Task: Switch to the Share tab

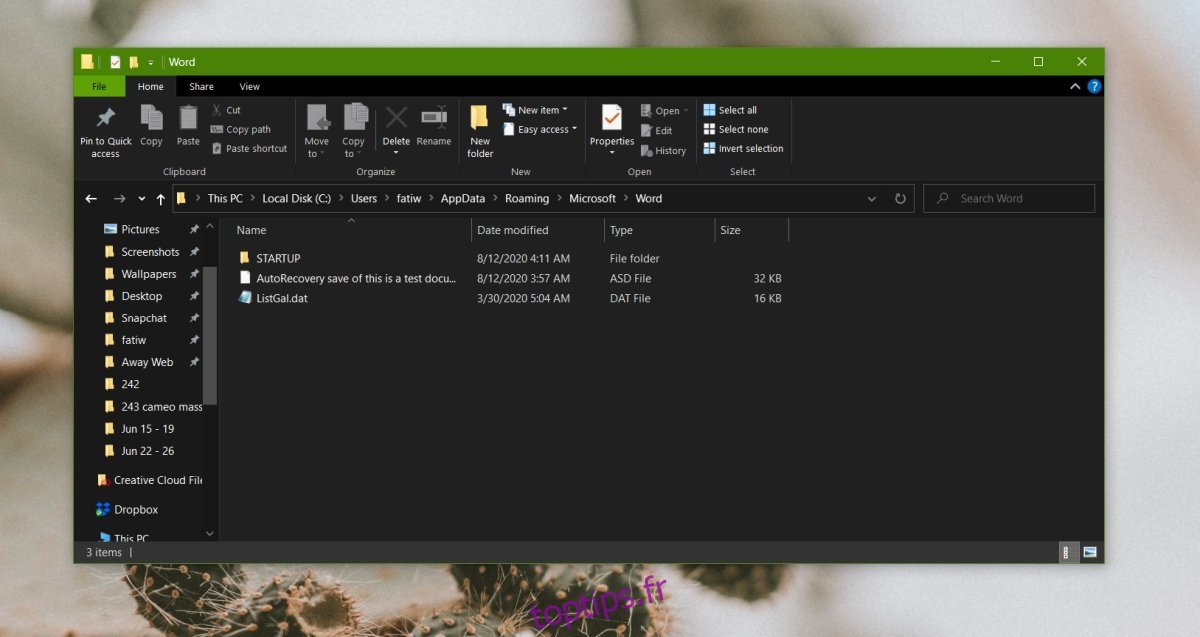Action: coord(201,87)
